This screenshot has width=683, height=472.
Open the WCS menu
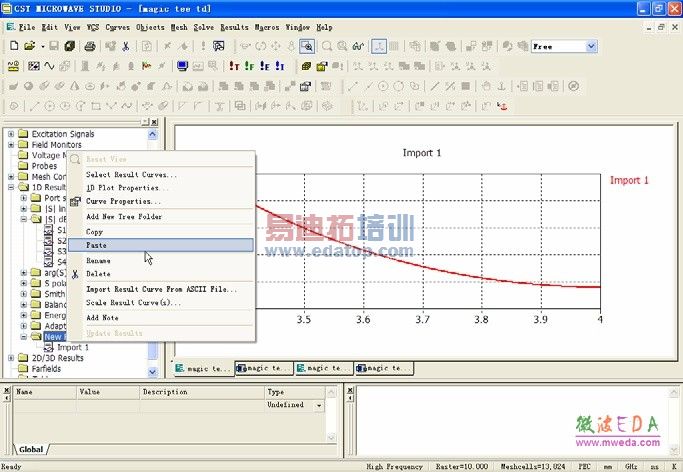coord(93,27)
